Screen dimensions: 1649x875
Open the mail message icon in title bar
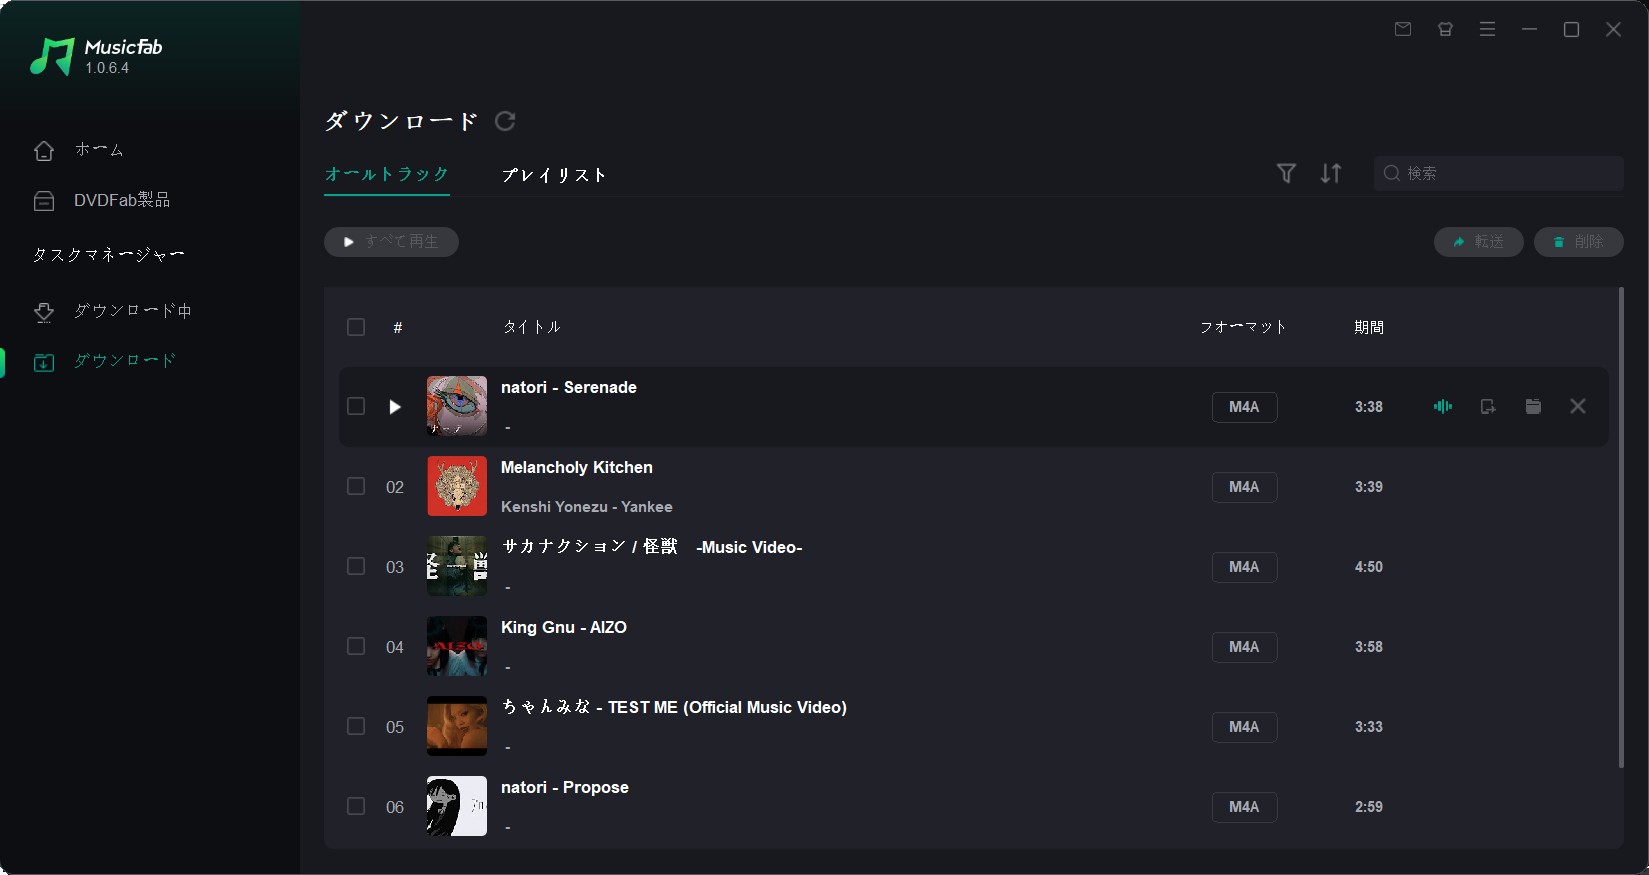click(1403, 29)
